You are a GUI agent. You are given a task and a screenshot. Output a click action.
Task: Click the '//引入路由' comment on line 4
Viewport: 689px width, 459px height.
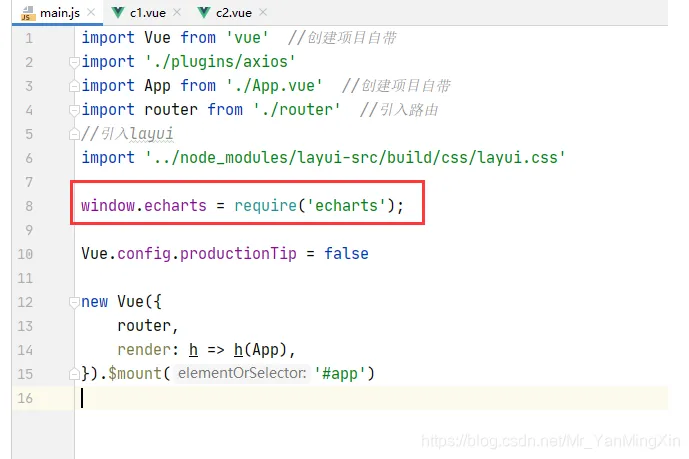click(399, 110)
